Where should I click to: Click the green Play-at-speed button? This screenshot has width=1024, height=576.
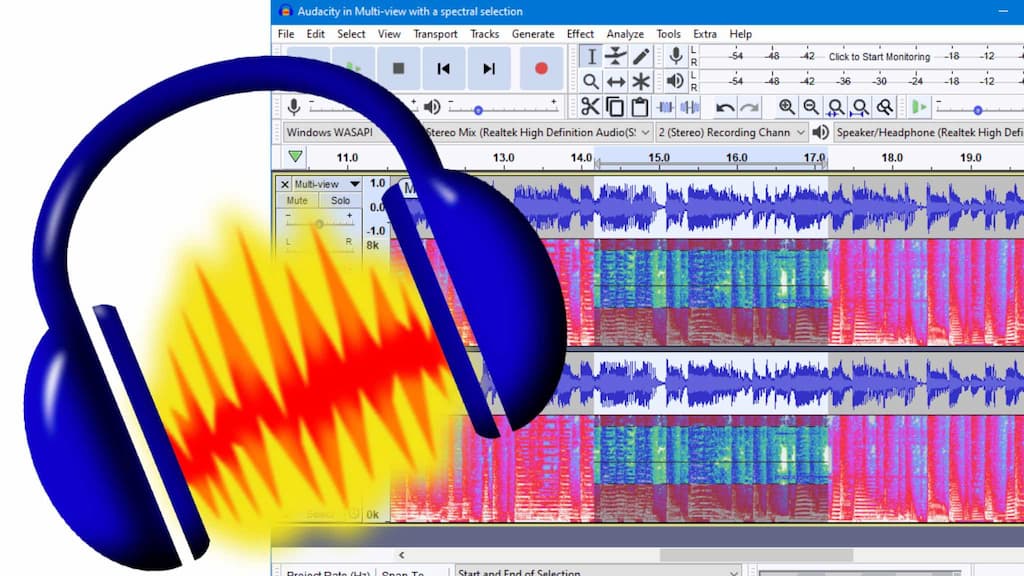(919, 106)
